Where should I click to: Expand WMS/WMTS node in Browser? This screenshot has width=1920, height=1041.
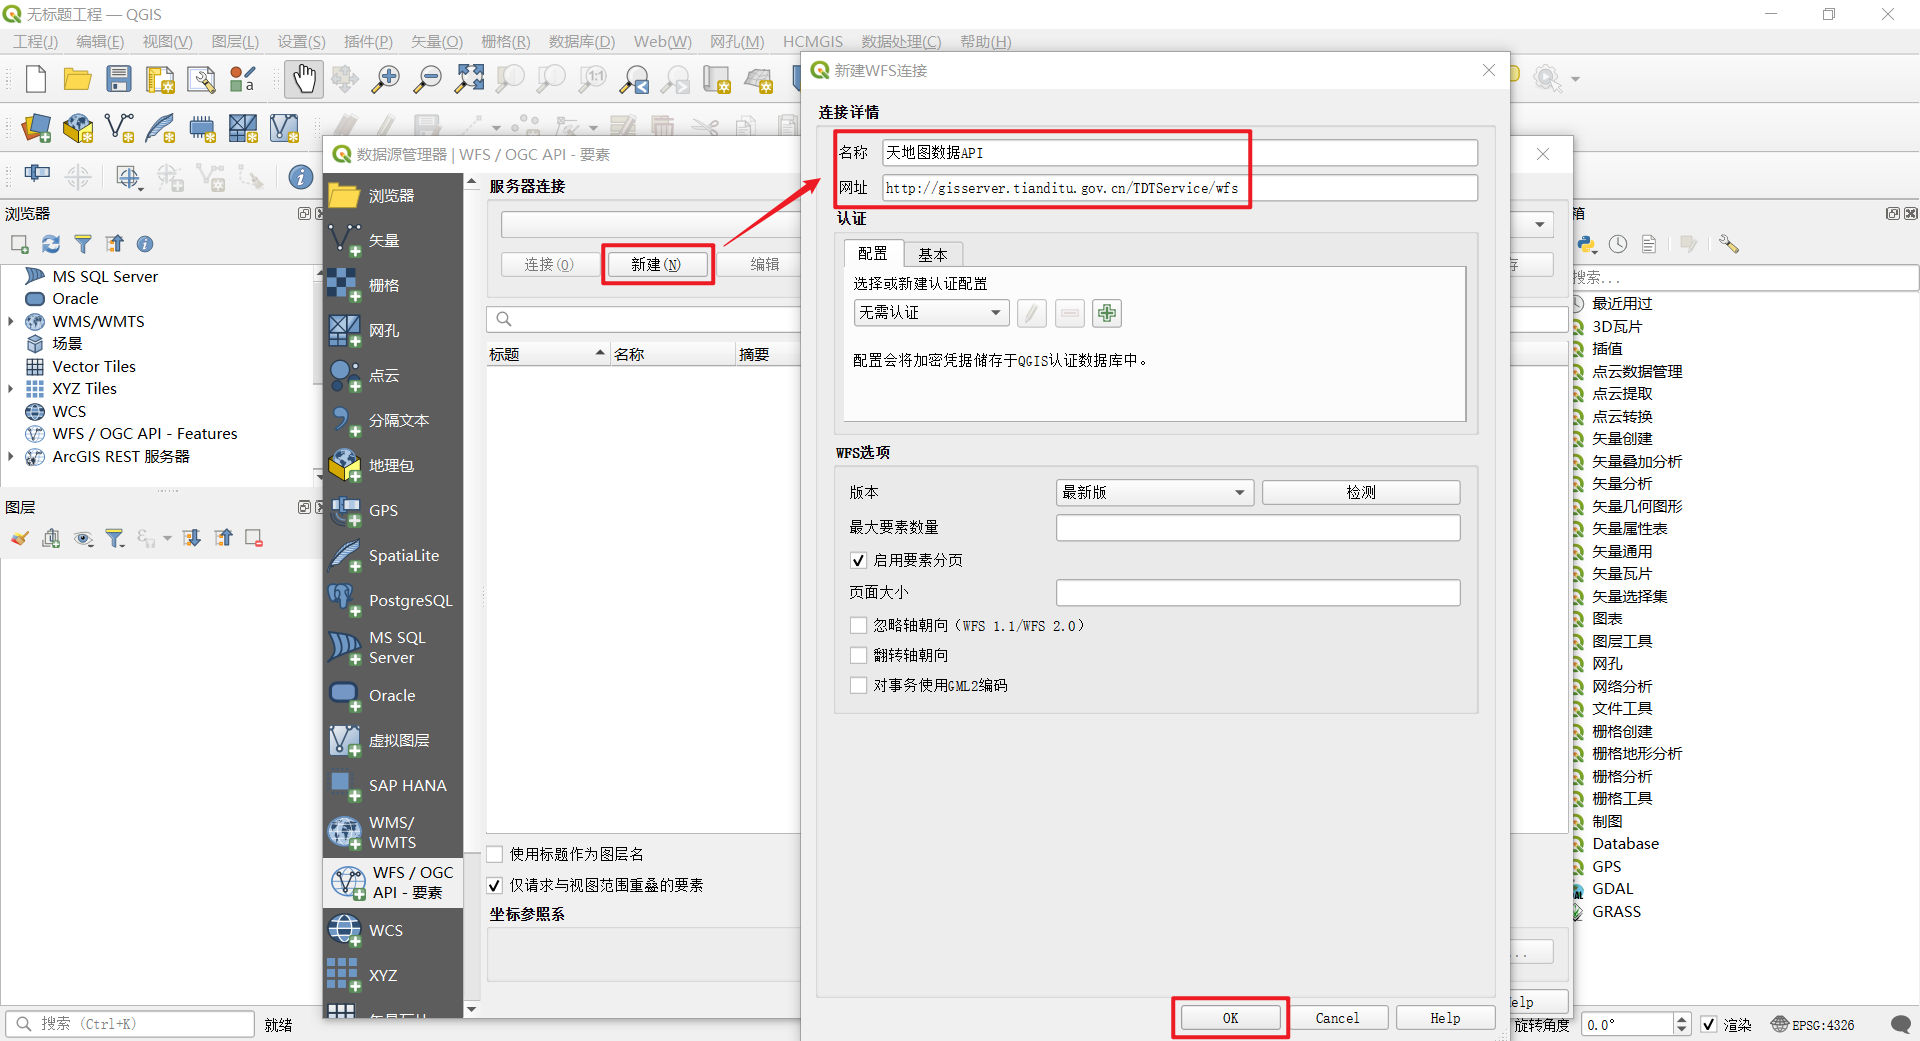click(11, 322)
